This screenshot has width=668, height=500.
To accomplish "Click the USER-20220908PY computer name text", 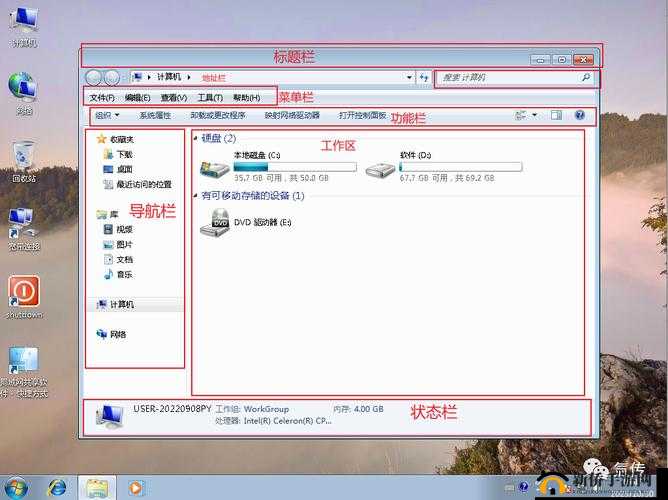I will pos(172,409).
